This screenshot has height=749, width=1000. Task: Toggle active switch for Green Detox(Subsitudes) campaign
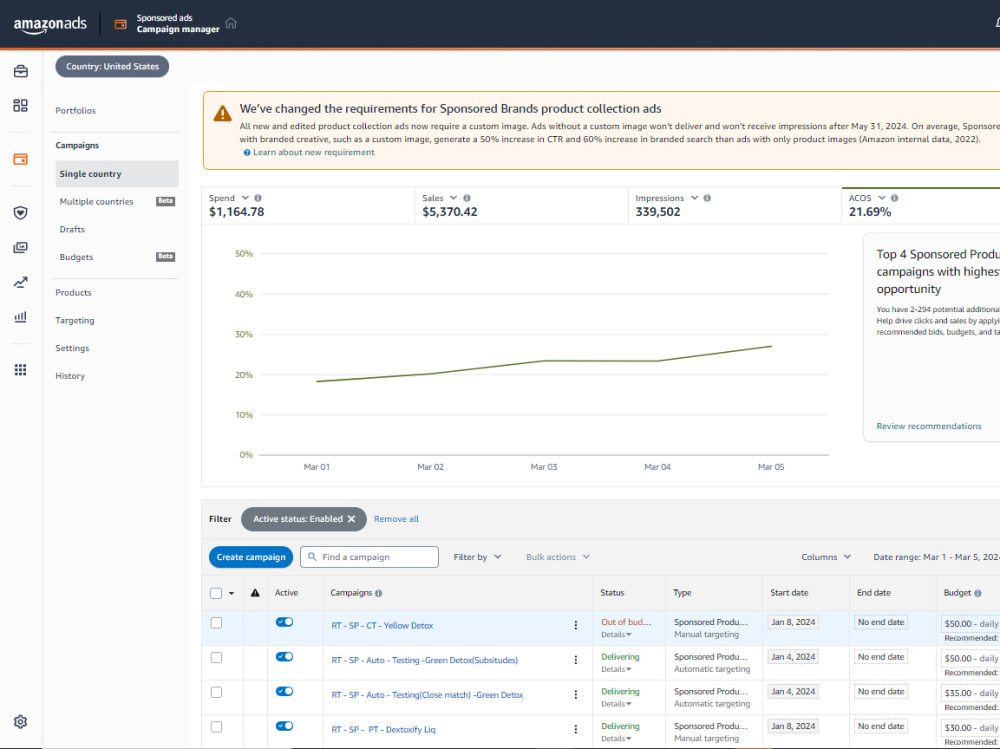(284, 656)
